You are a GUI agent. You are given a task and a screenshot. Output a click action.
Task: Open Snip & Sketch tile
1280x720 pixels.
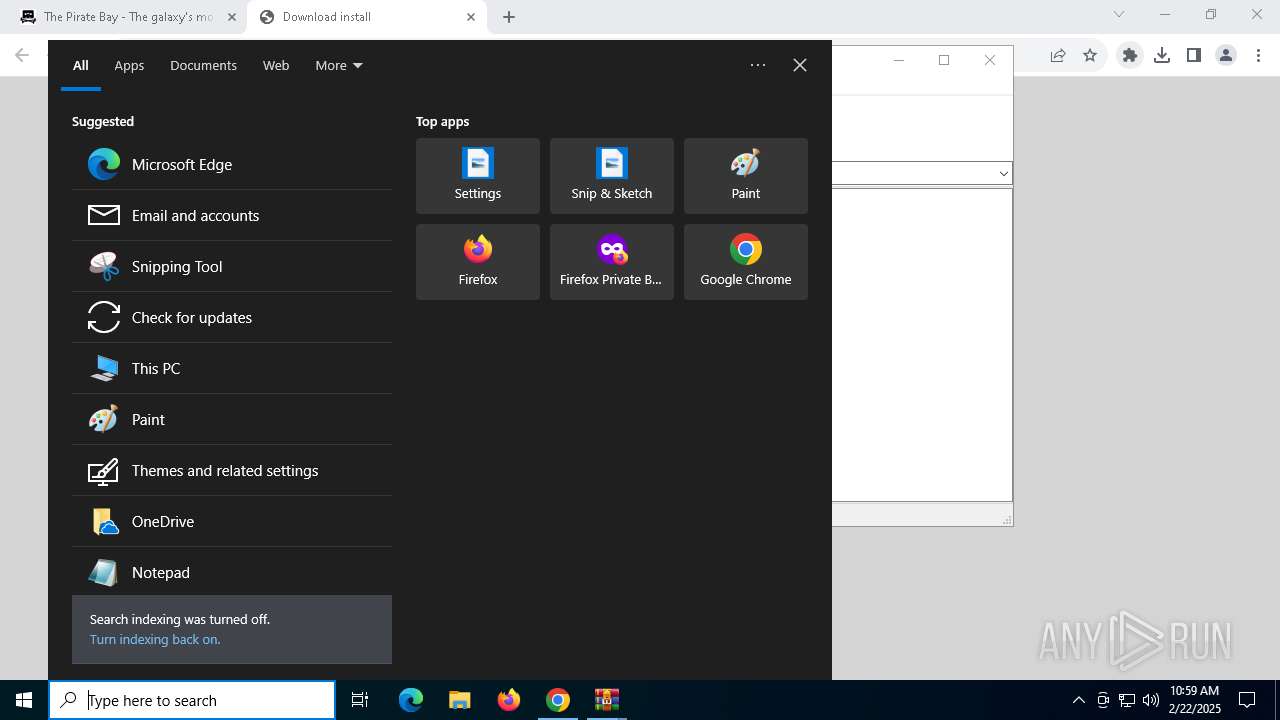point(612,176)
